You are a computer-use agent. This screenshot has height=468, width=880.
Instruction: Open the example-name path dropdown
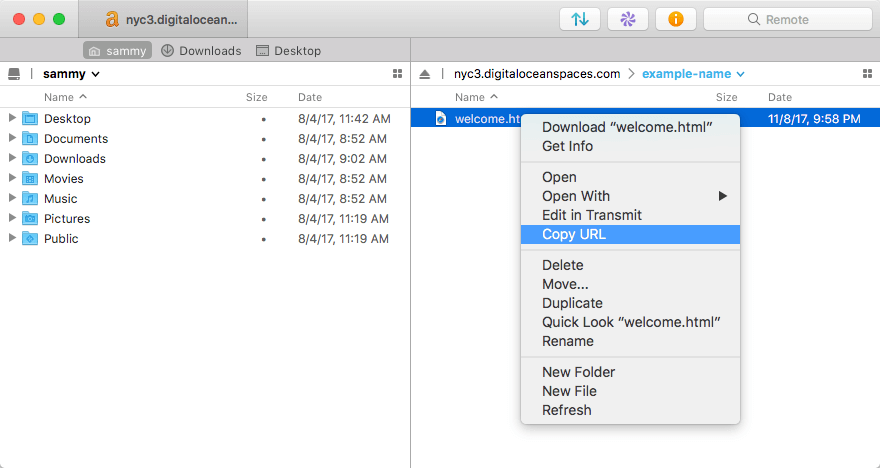point(693,74)
